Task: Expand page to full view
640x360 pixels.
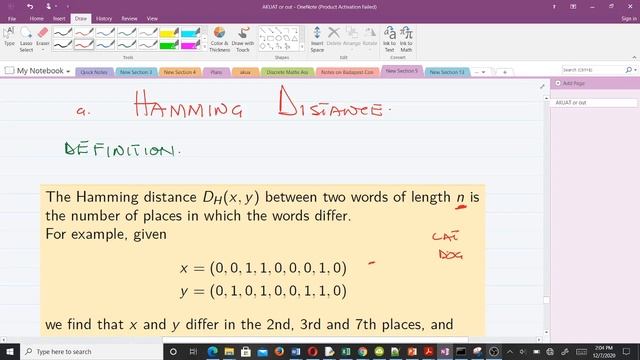Action: (x=542, y=86)
